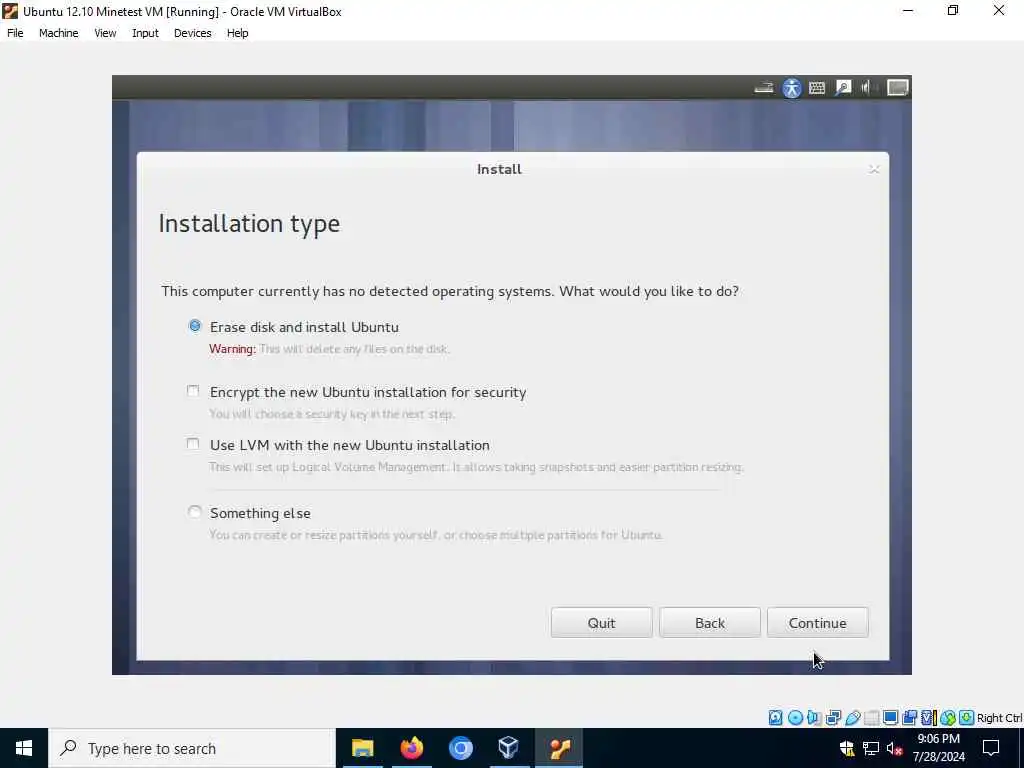Click the Right Ctrl host key label
The image size is (1024, 768).
(999, 718)
